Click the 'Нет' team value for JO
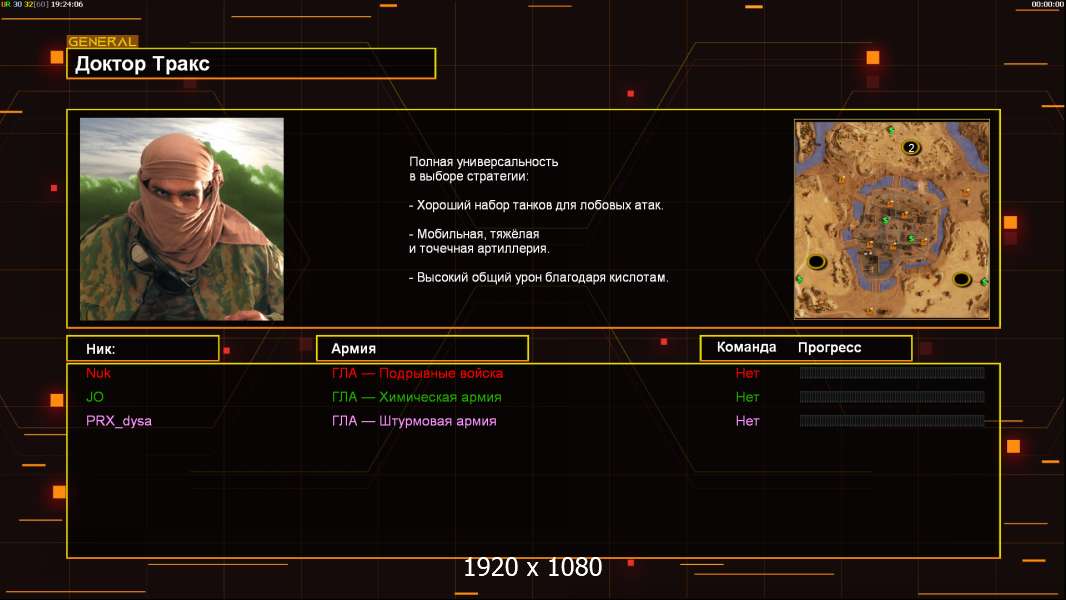 [747, 397]
